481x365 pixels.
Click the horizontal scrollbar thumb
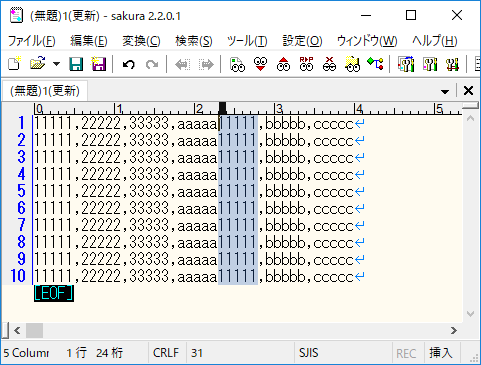click(34, 330)
